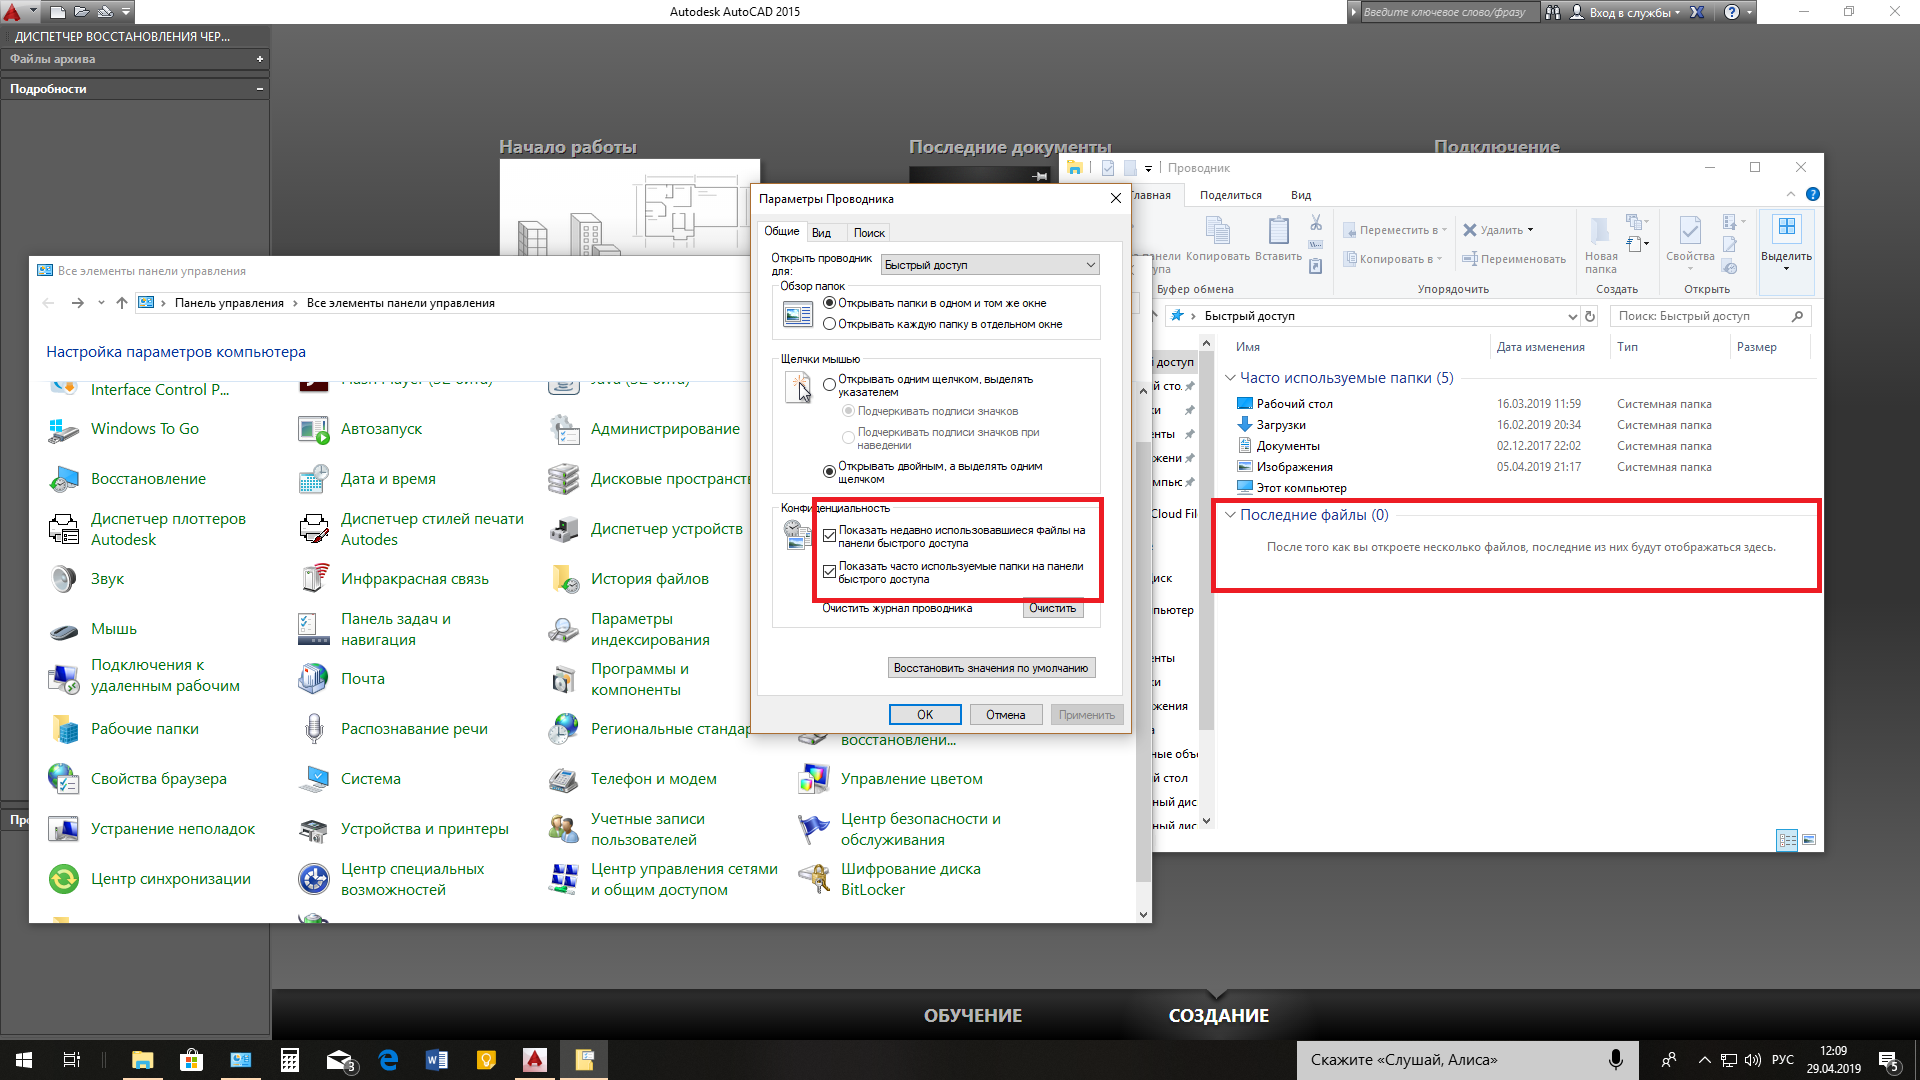Screen dimensions: 1920x1080
Task: Click Rename (Переименовать) in Explorer ribbon
Action: tap(1514, 259)
